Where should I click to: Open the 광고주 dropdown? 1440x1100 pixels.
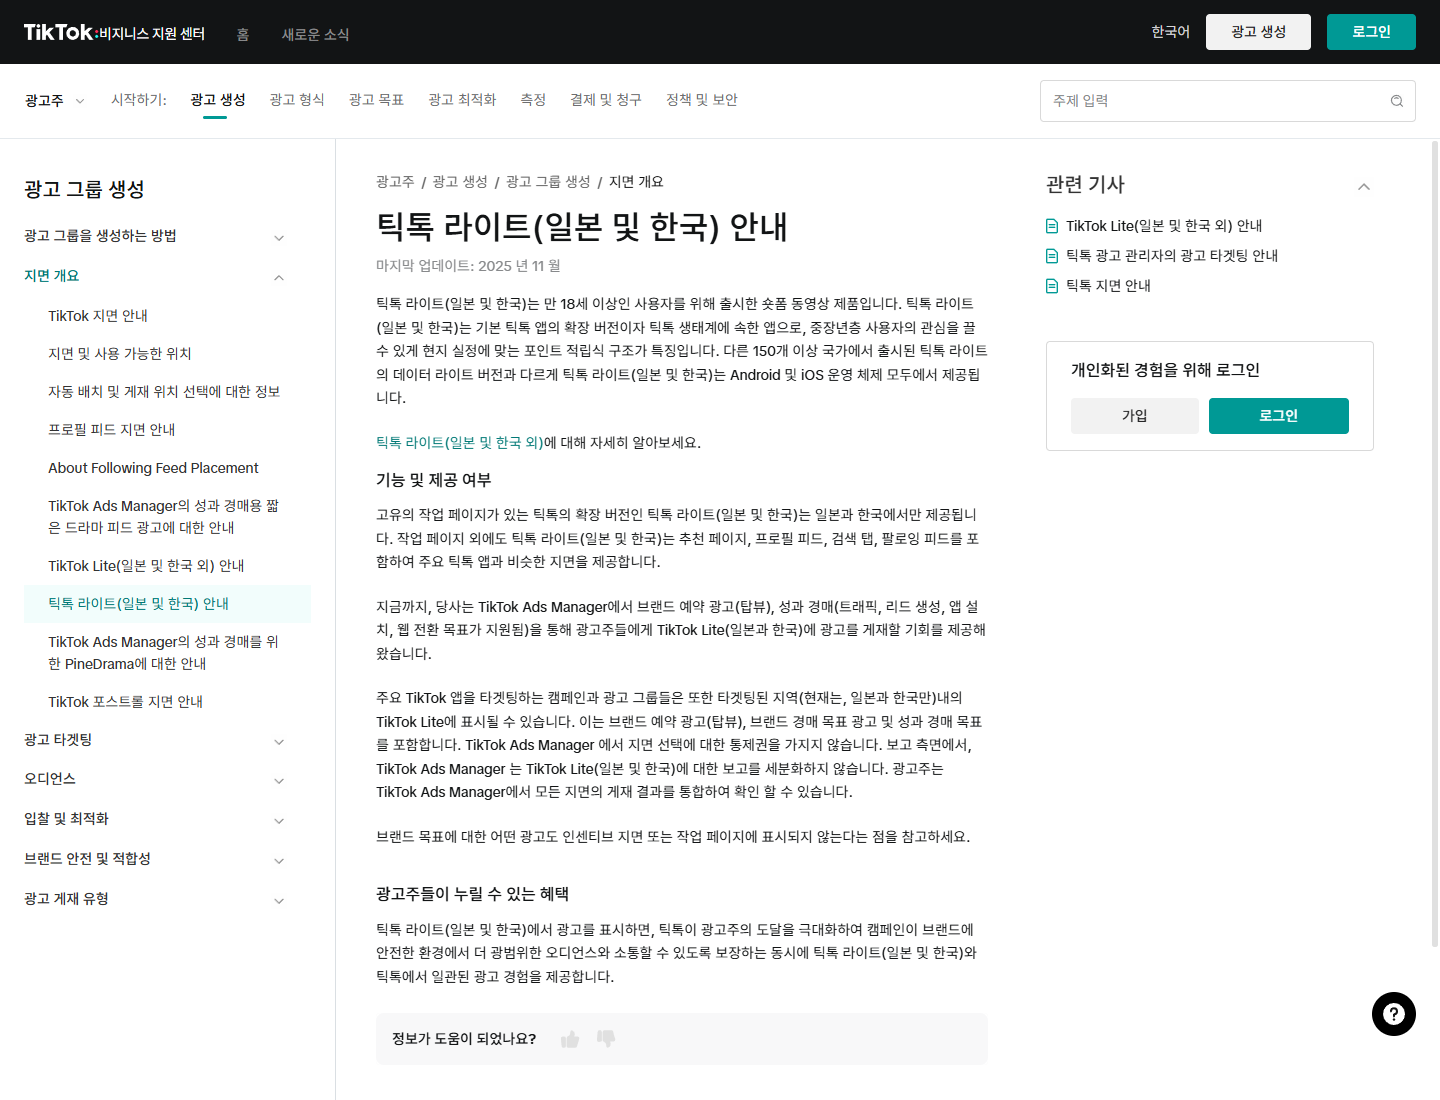tap(54, 100)
